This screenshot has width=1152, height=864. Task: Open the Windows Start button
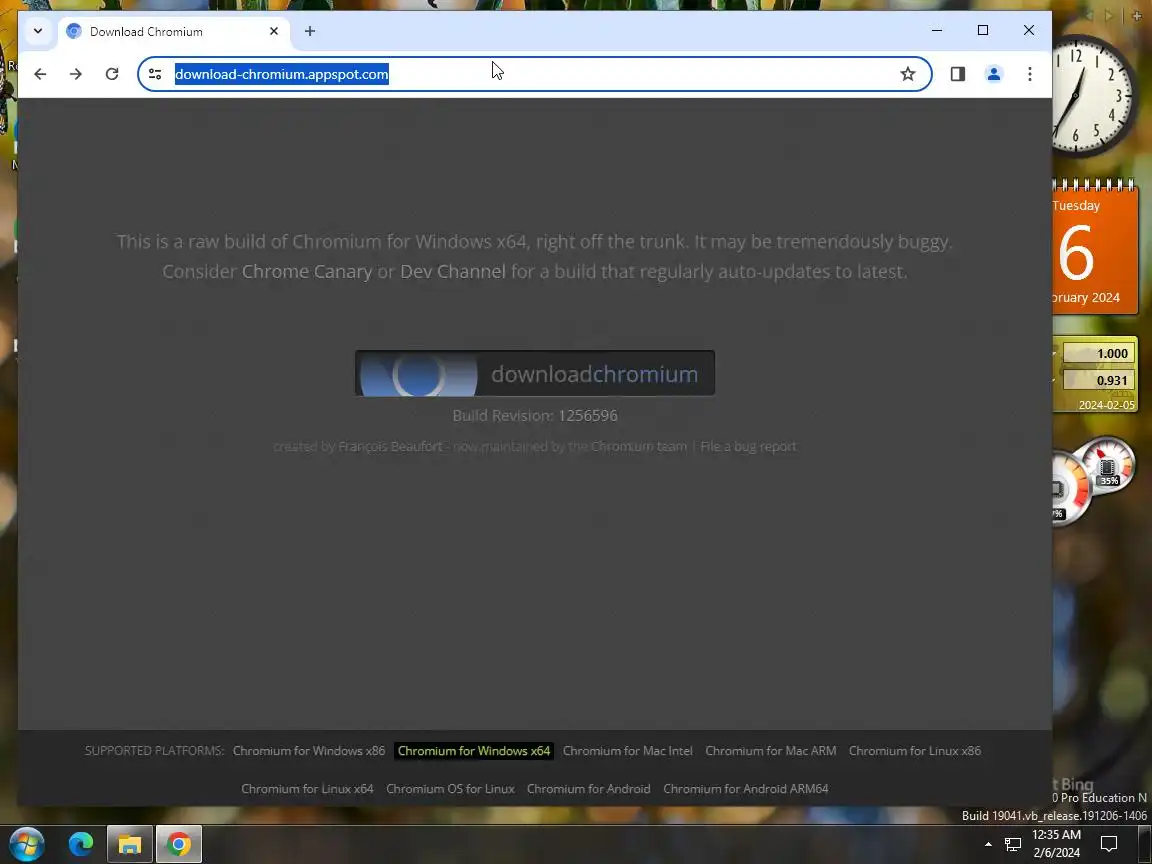point(26,844)
